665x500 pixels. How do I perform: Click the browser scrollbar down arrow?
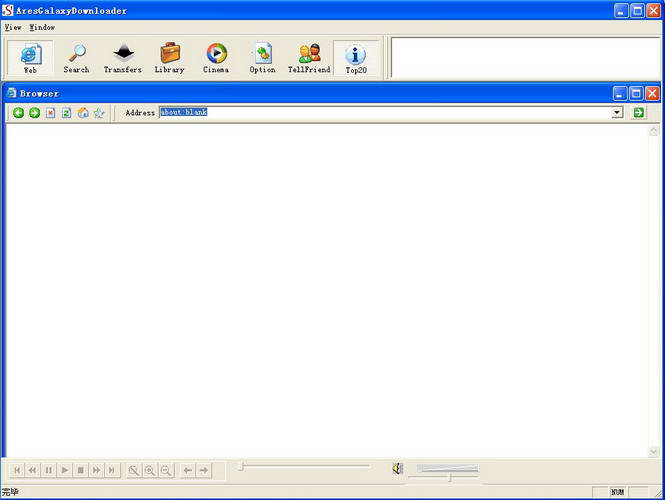point(654,452)
